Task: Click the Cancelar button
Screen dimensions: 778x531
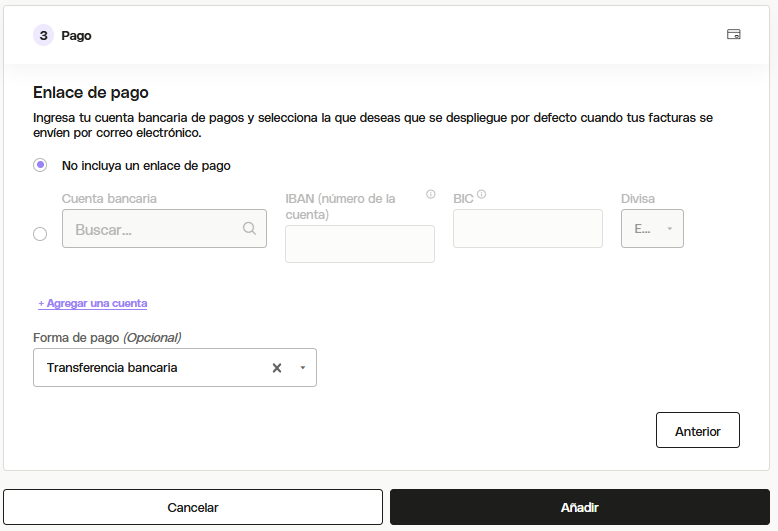Action: tap(193, 507)
